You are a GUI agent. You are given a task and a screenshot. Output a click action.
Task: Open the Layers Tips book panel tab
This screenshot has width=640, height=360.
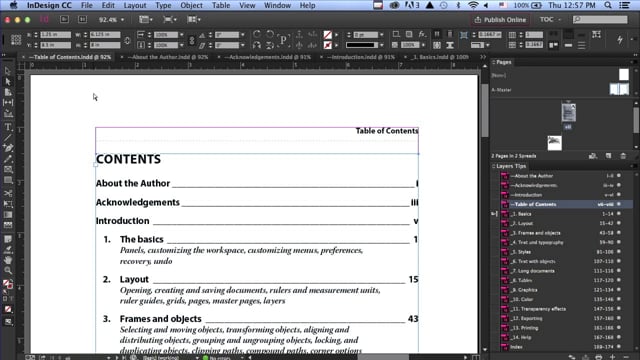(x=511, y=166)
